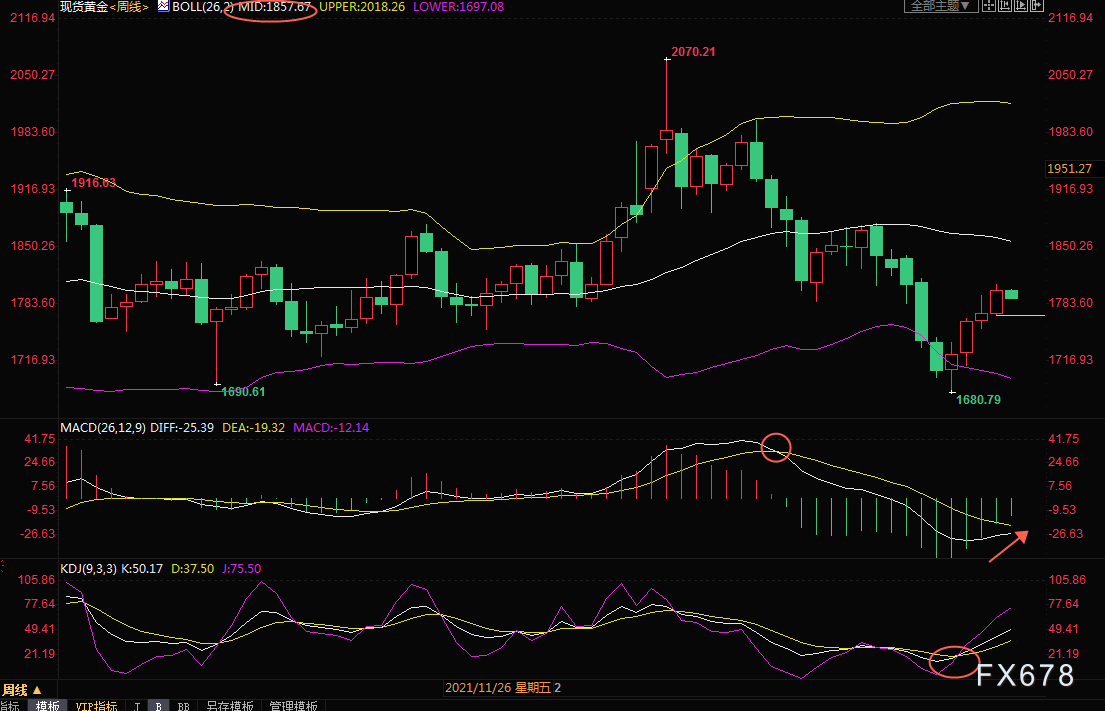The width and height of the screenshot is (1105, 711).
Task: Toggle the BB template button
Action: [184, 706]
